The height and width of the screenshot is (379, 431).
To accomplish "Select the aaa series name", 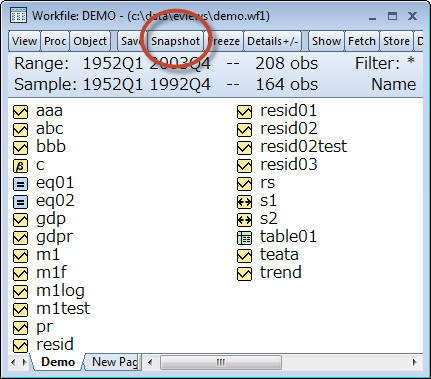I will pyautogui.click(x=49, y=111).
